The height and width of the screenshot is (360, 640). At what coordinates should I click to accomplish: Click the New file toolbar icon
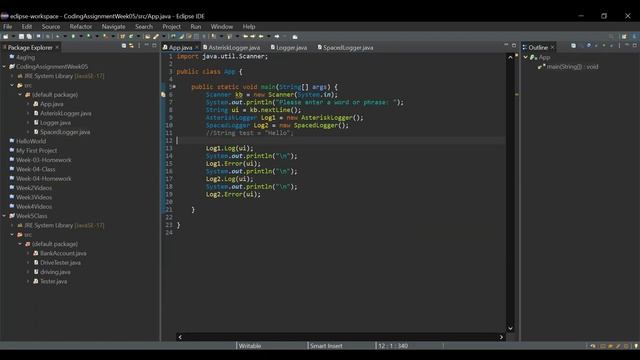pos(5,36)
